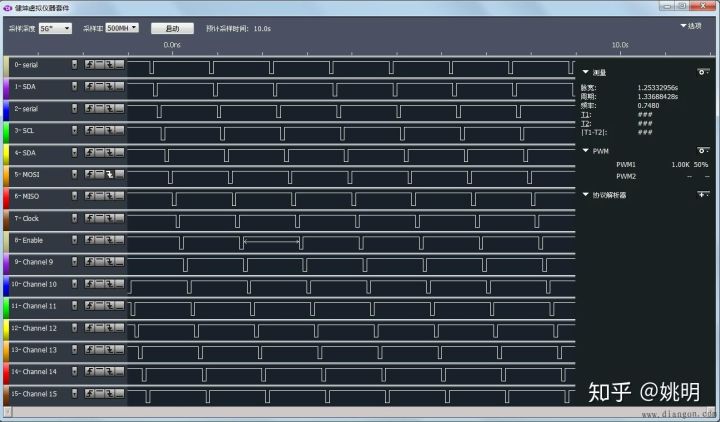This screenshot has height=422, width=720.
Task: Open sample rate 500MH dropdown
Action: 122,28
